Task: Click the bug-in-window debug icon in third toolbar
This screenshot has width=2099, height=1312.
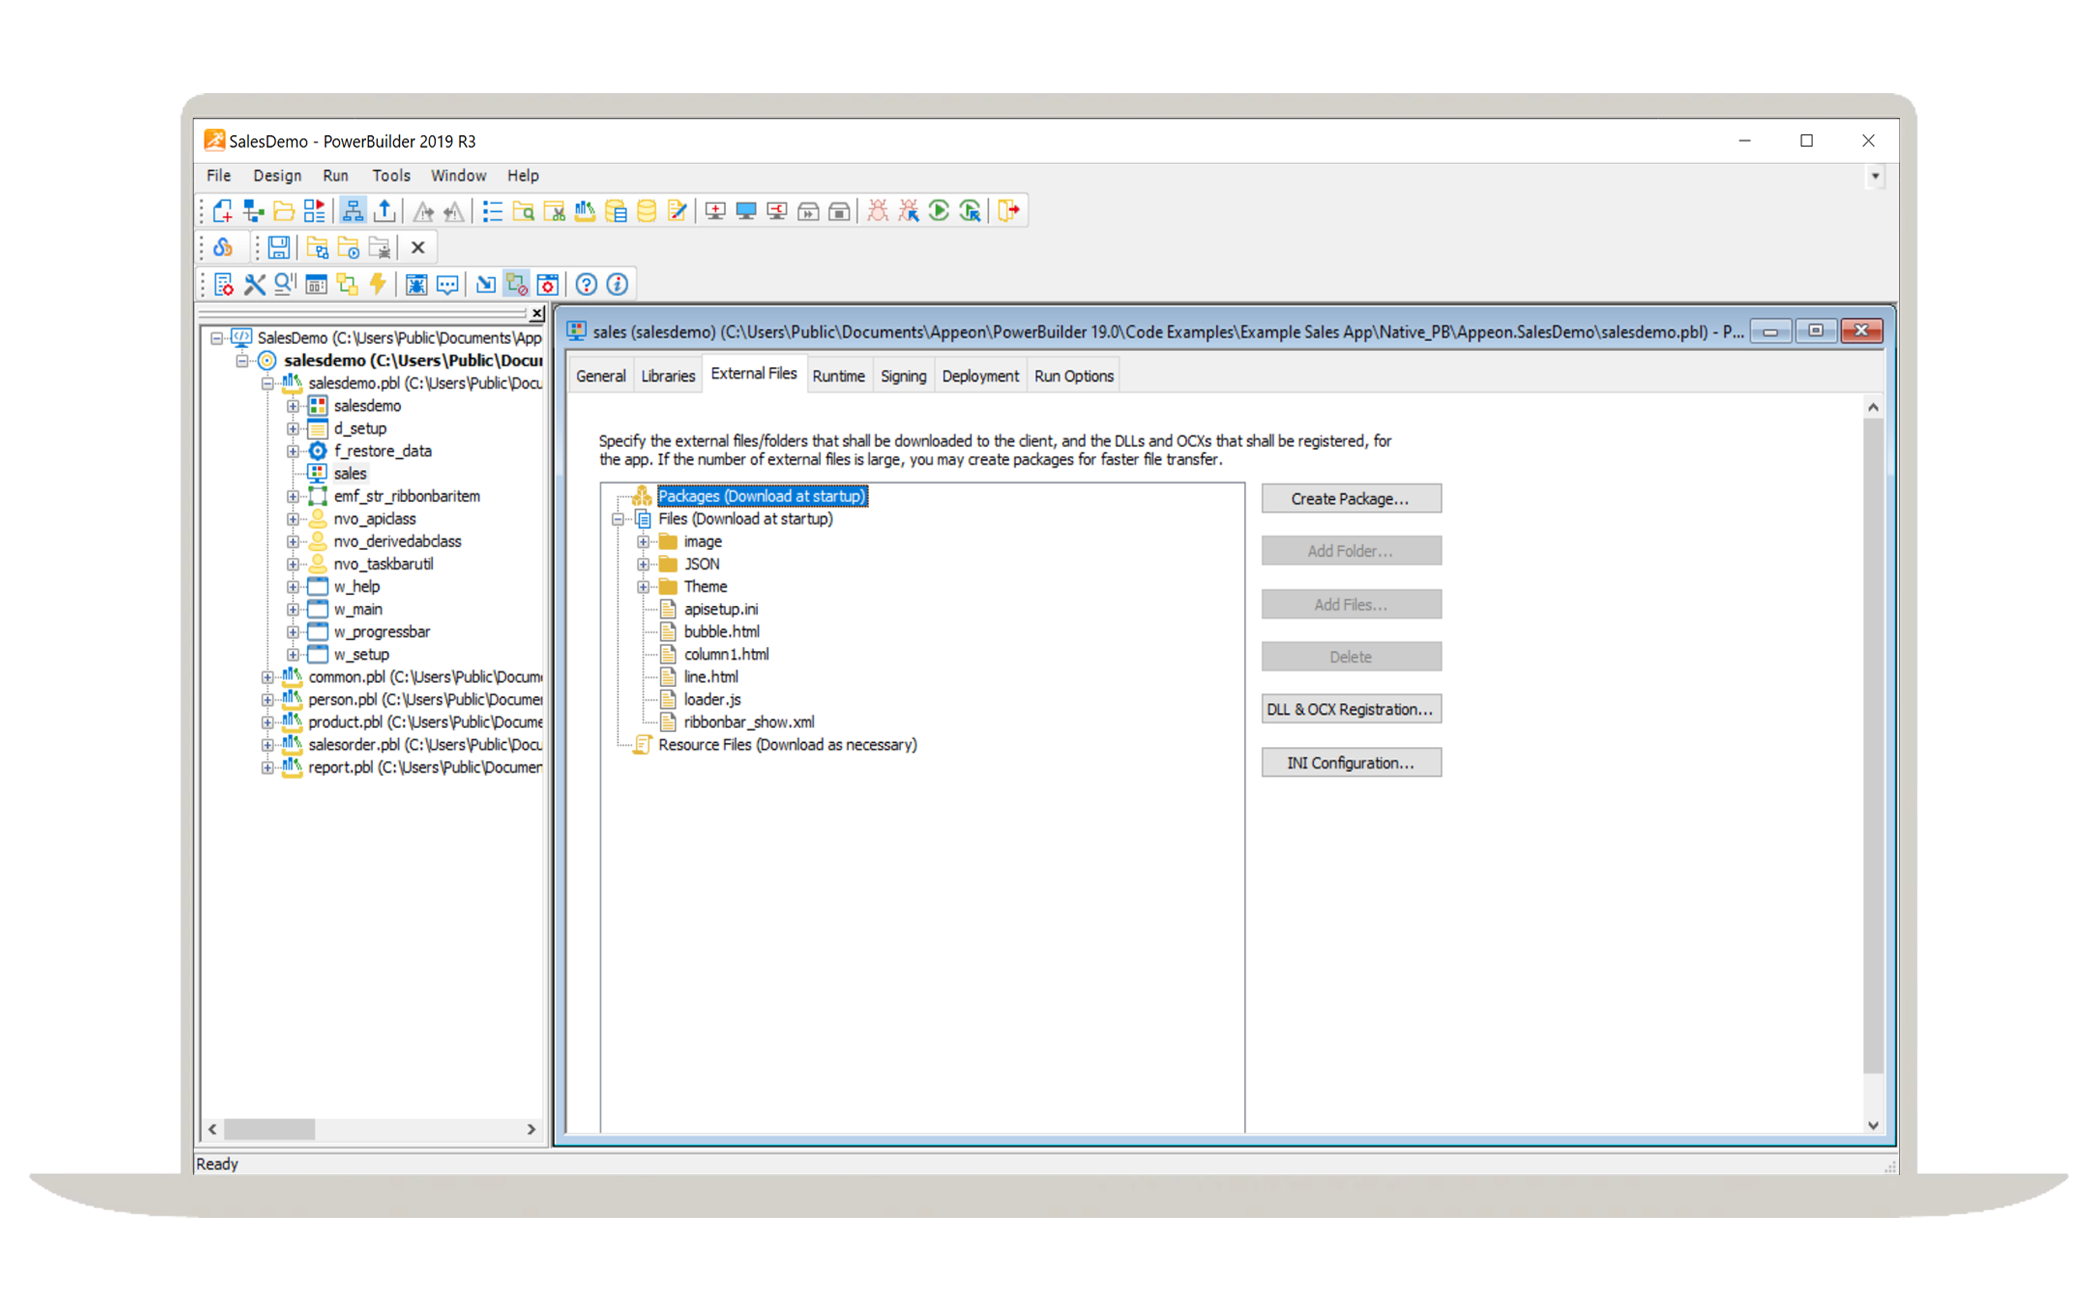Action: coord(416,285)
